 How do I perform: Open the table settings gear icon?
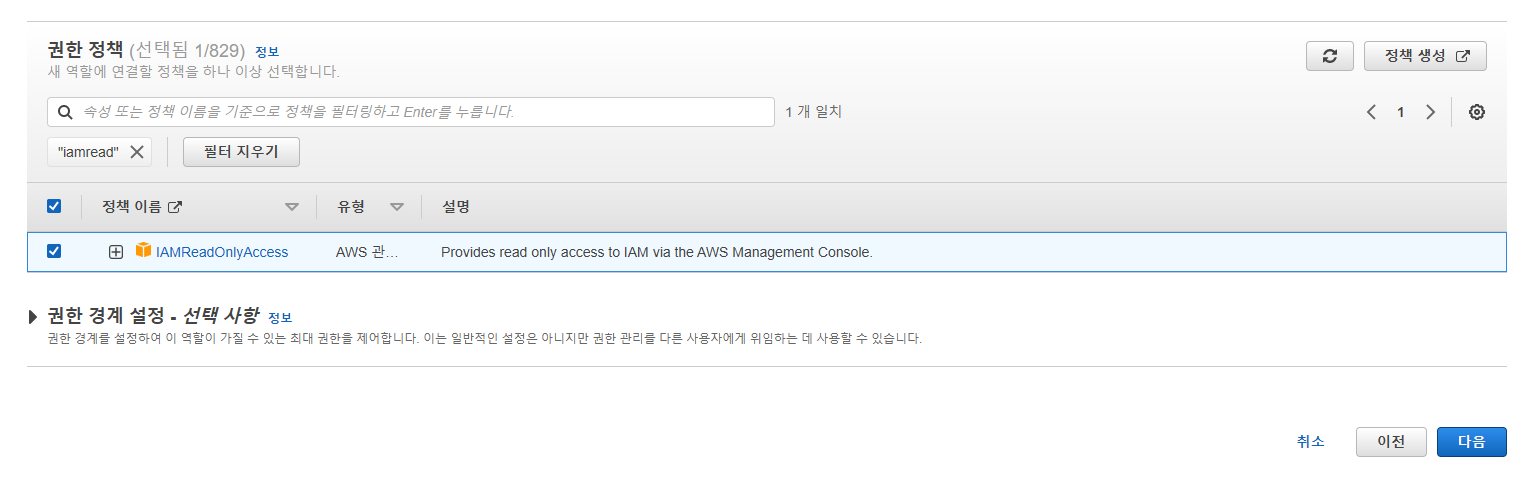click(1476, 112)
